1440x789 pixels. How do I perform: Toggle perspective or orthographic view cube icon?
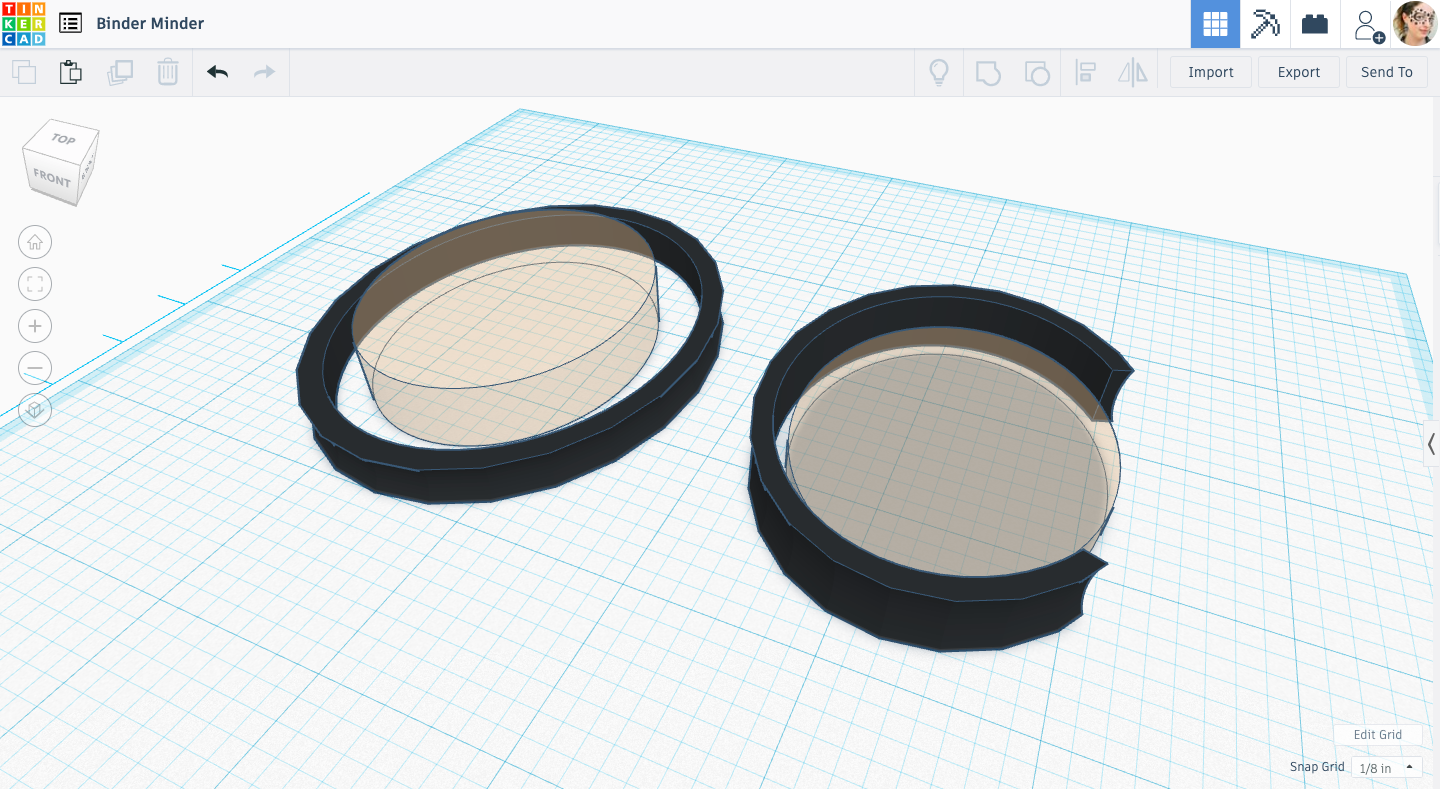[x=35, y=410]
